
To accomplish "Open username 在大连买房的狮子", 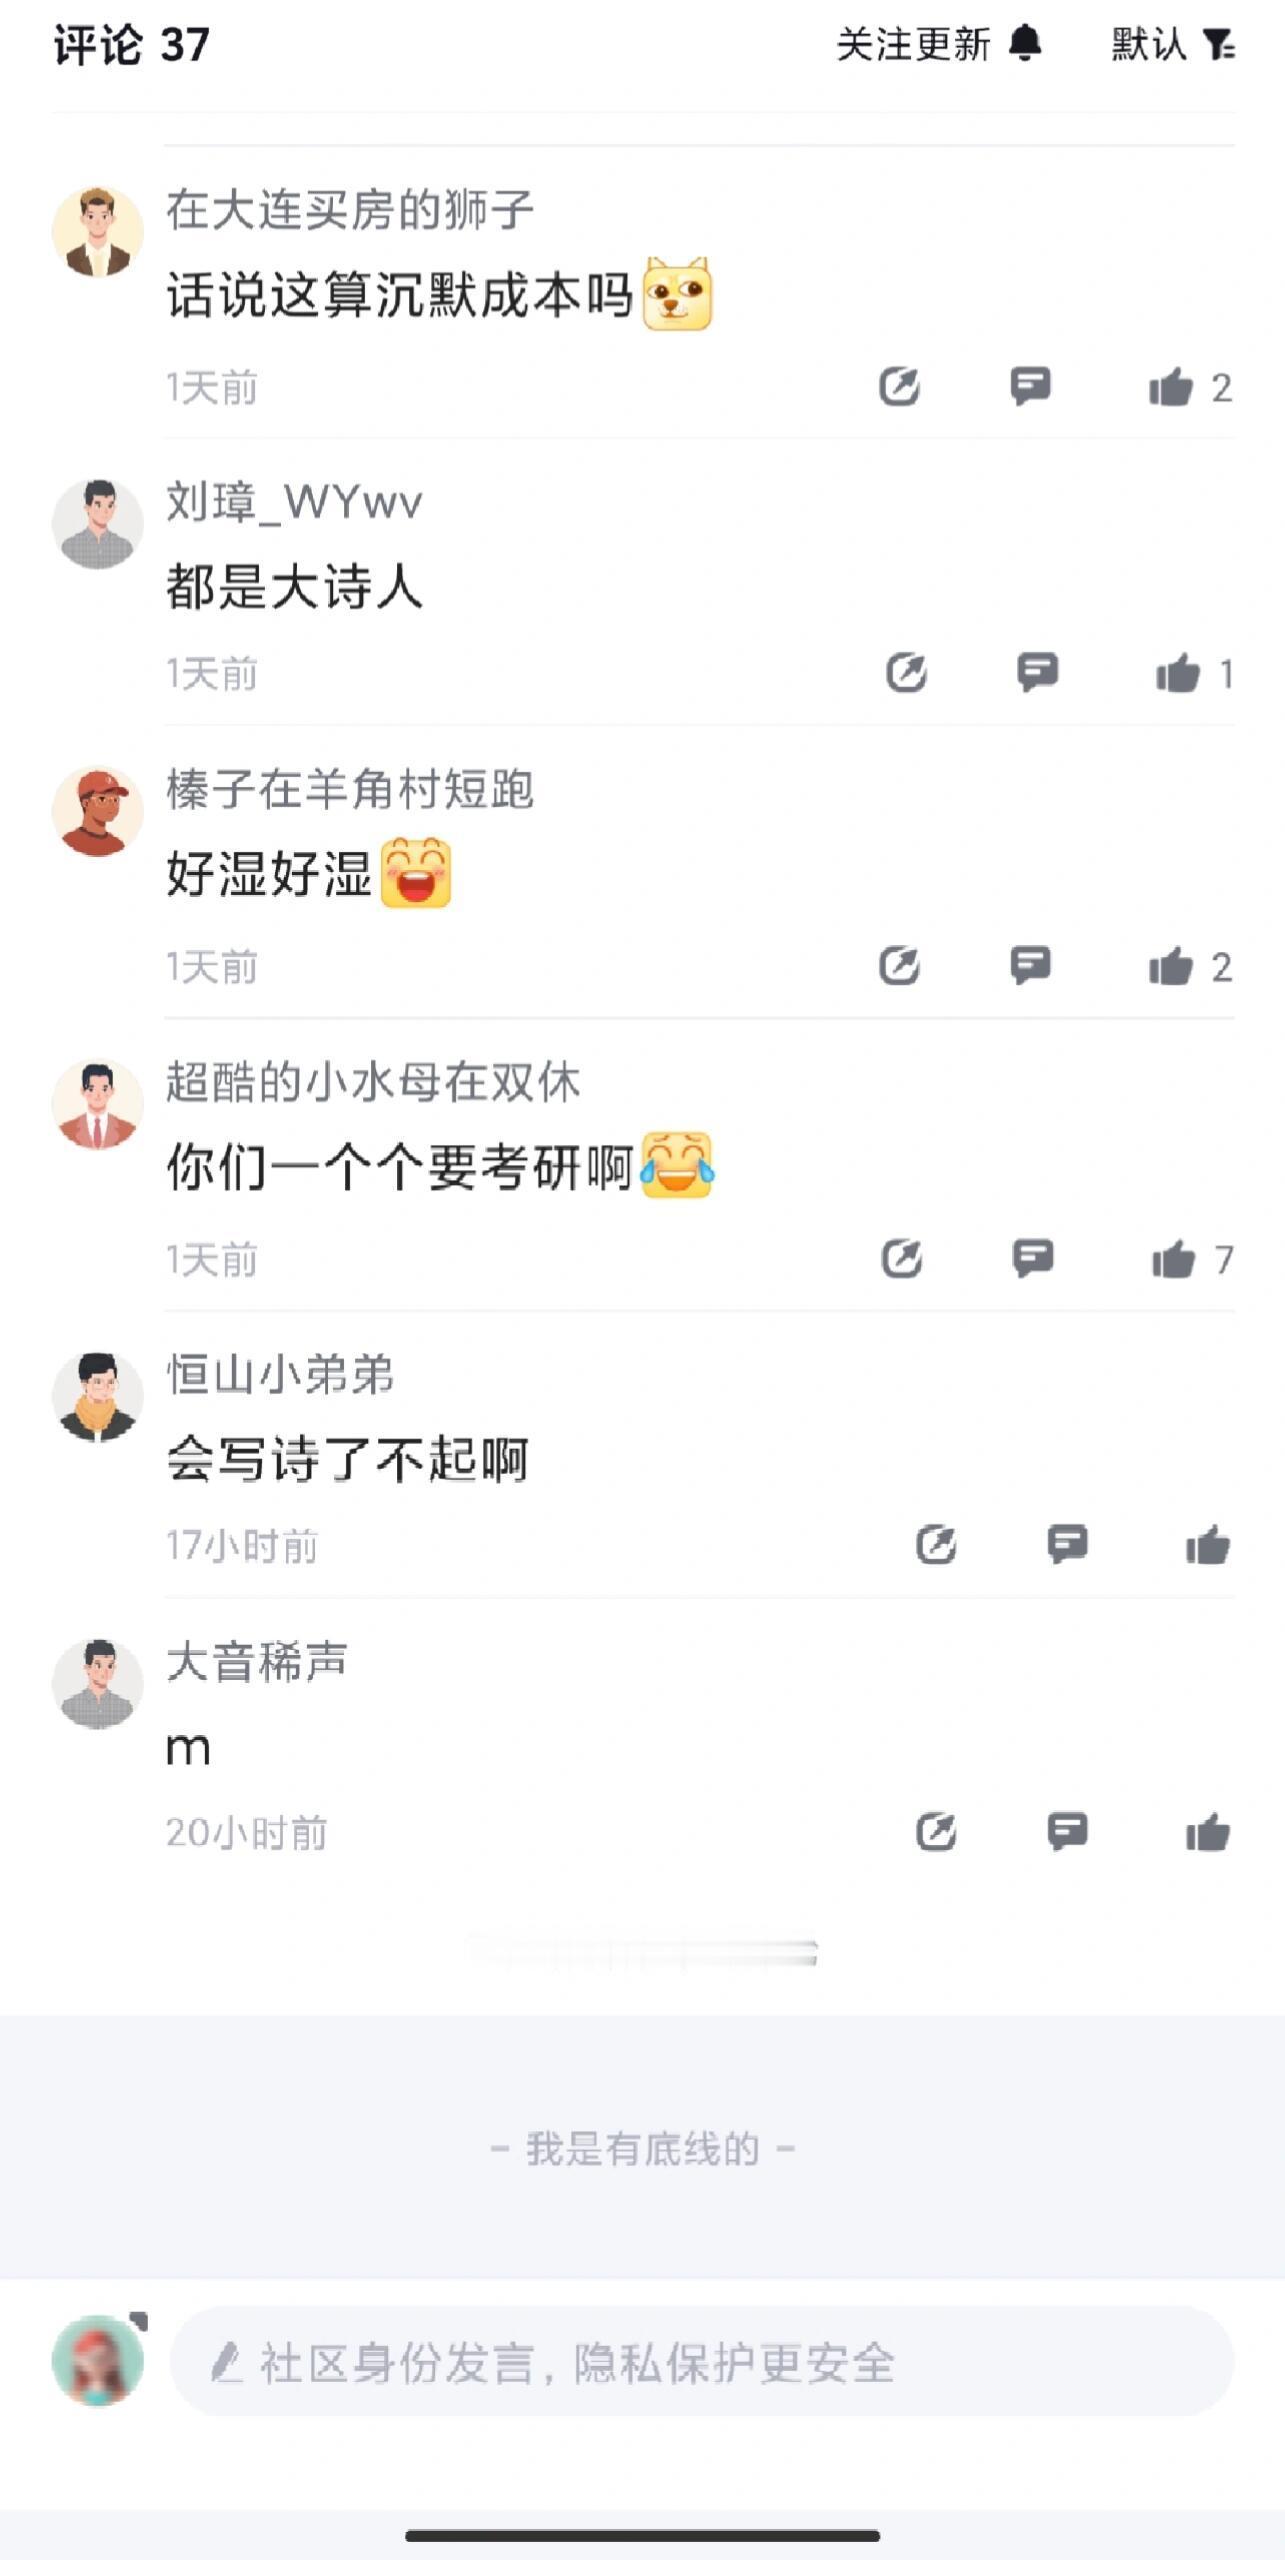I will [x=350, y=209].
